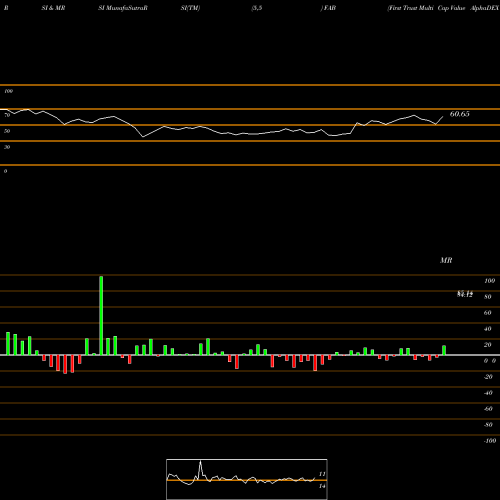The image size is (500, 500).
Task: Click the RSI axis label 50
Action: tap(7, 131)
